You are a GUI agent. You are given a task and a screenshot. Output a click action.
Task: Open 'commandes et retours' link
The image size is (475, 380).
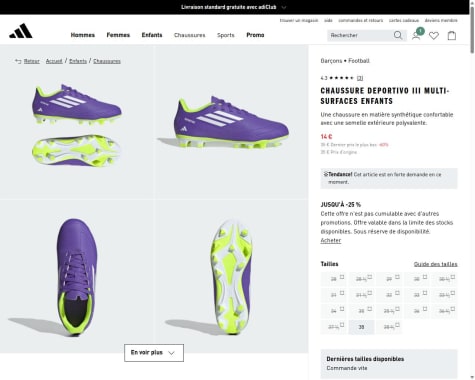click(x=361, y=21)
